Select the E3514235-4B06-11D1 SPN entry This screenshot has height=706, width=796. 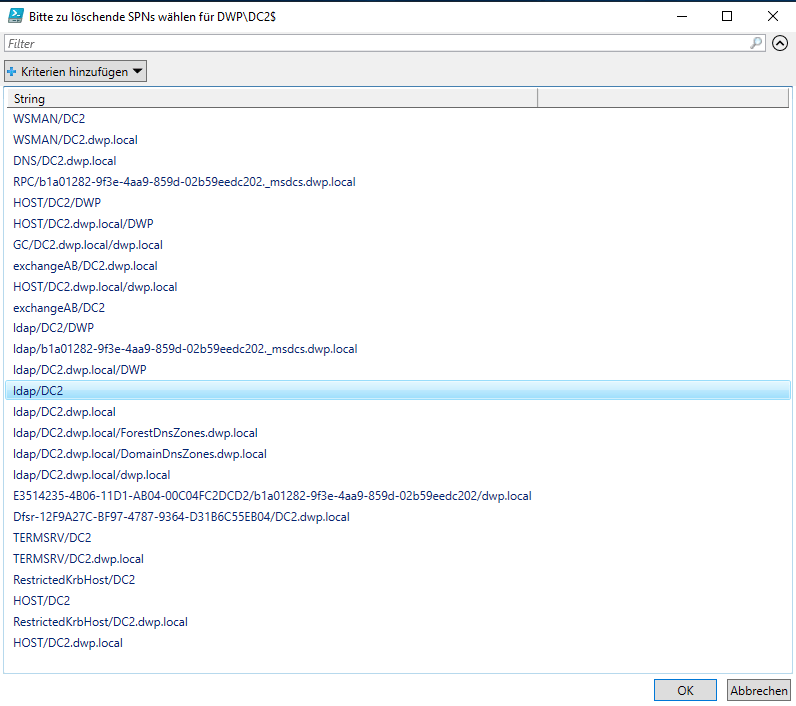[272, 496]
